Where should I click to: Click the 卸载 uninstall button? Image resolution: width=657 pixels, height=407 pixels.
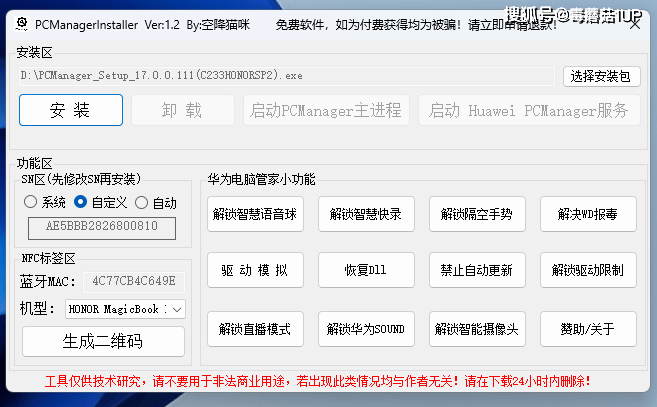(x=183, y=110)
